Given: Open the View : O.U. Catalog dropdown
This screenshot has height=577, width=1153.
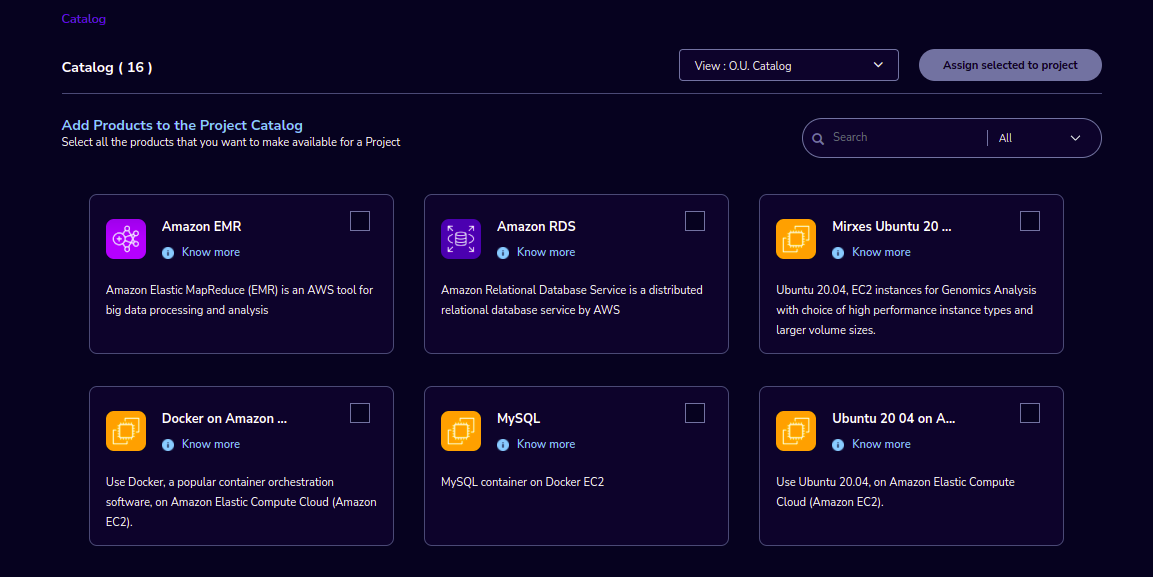Looking at the screenshot, I should (x=789, y=65).
